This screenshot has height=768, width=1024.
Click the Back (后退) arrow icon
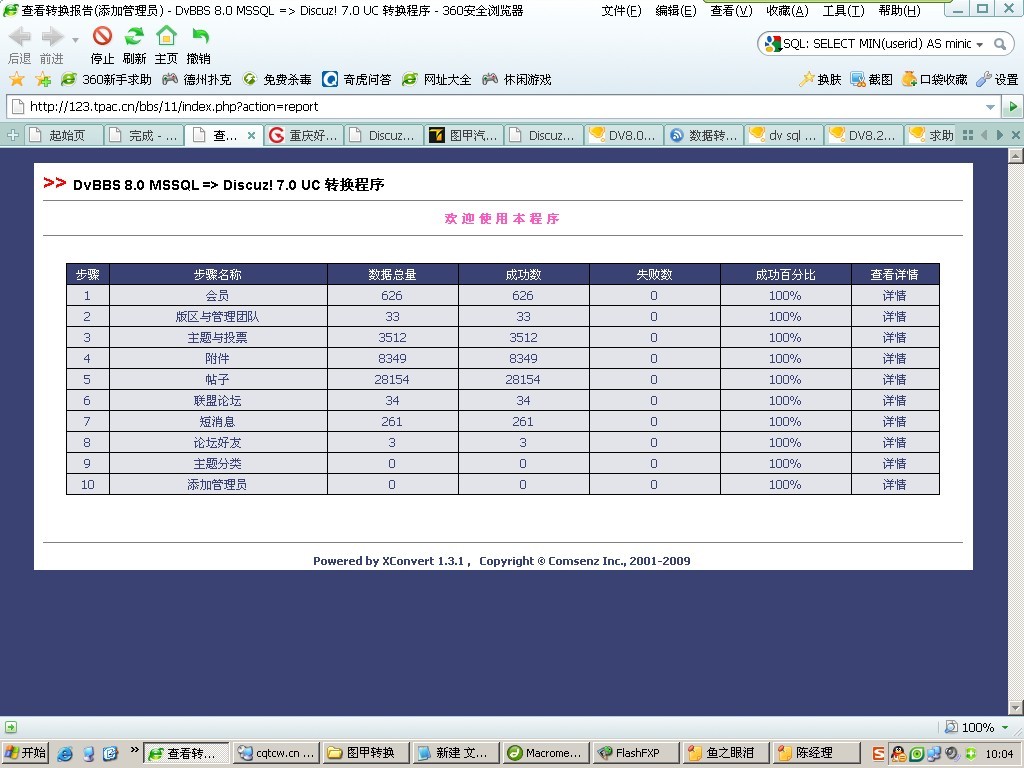(x=20, y=37)
